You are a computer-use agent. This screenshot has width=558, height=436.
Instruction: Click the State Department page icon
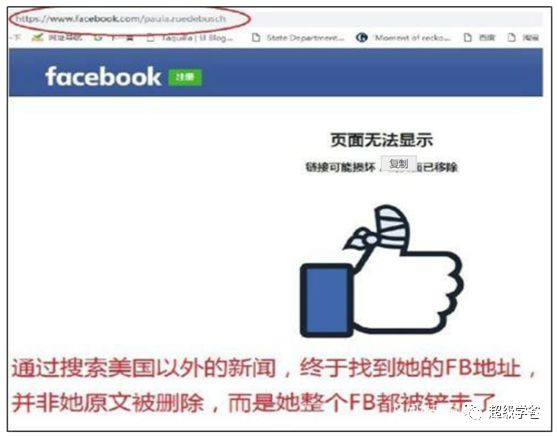256,37
